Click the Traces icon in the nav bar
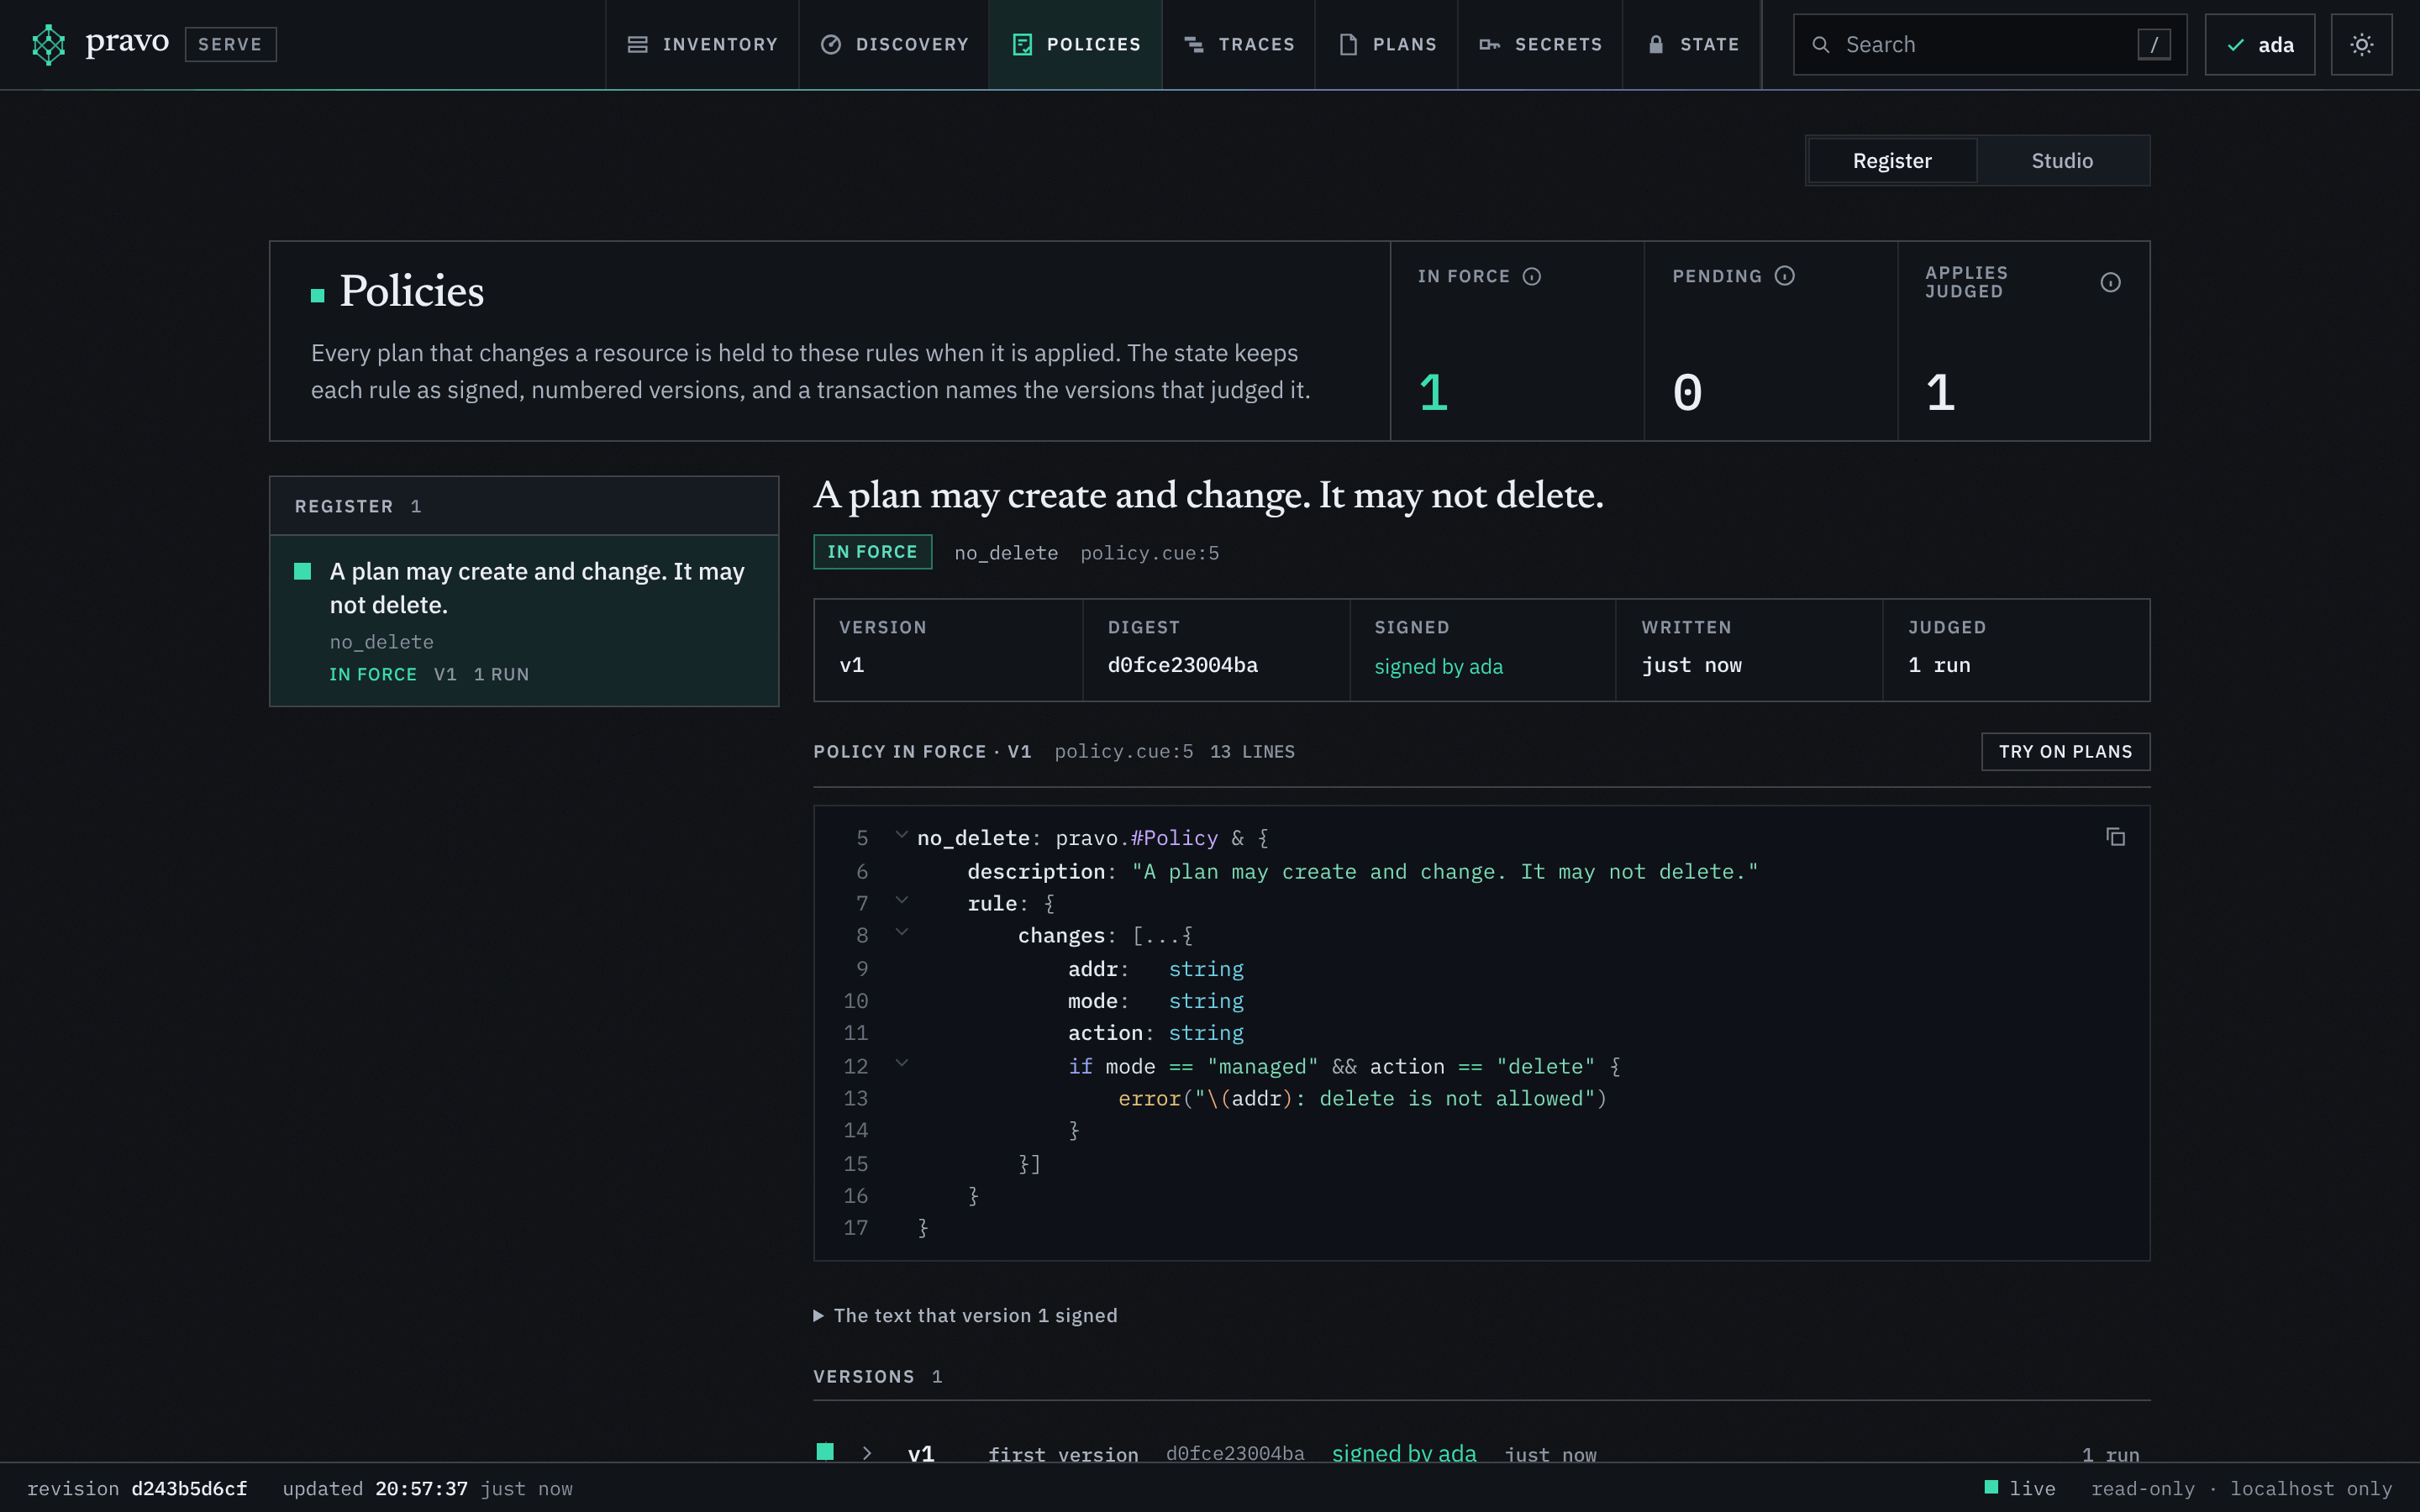This screenshot has height=1512, width=2420. coord(1194,45)
